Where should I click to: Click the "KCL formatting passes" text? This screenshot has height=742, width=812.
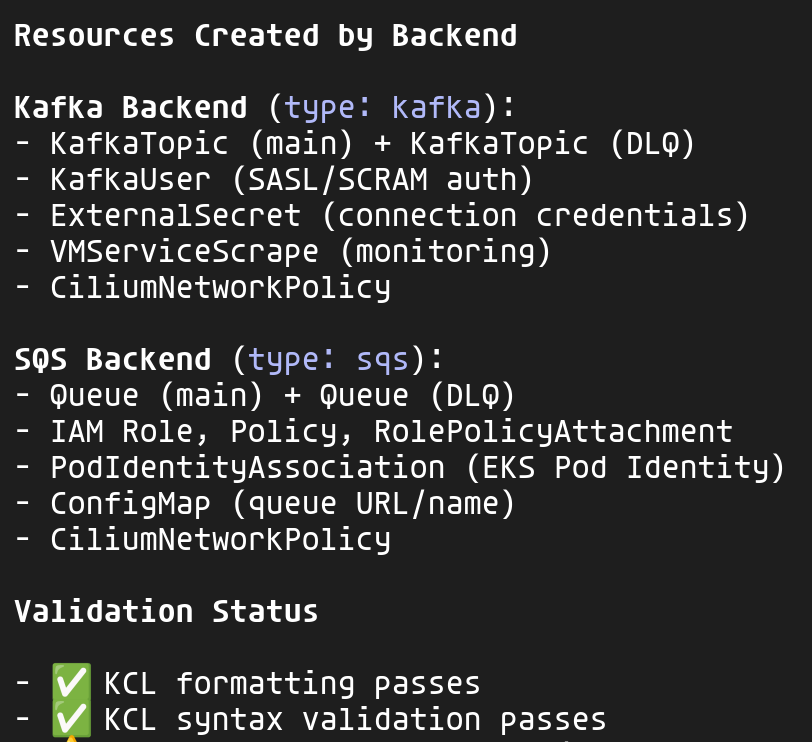click(x=292, y=684)
